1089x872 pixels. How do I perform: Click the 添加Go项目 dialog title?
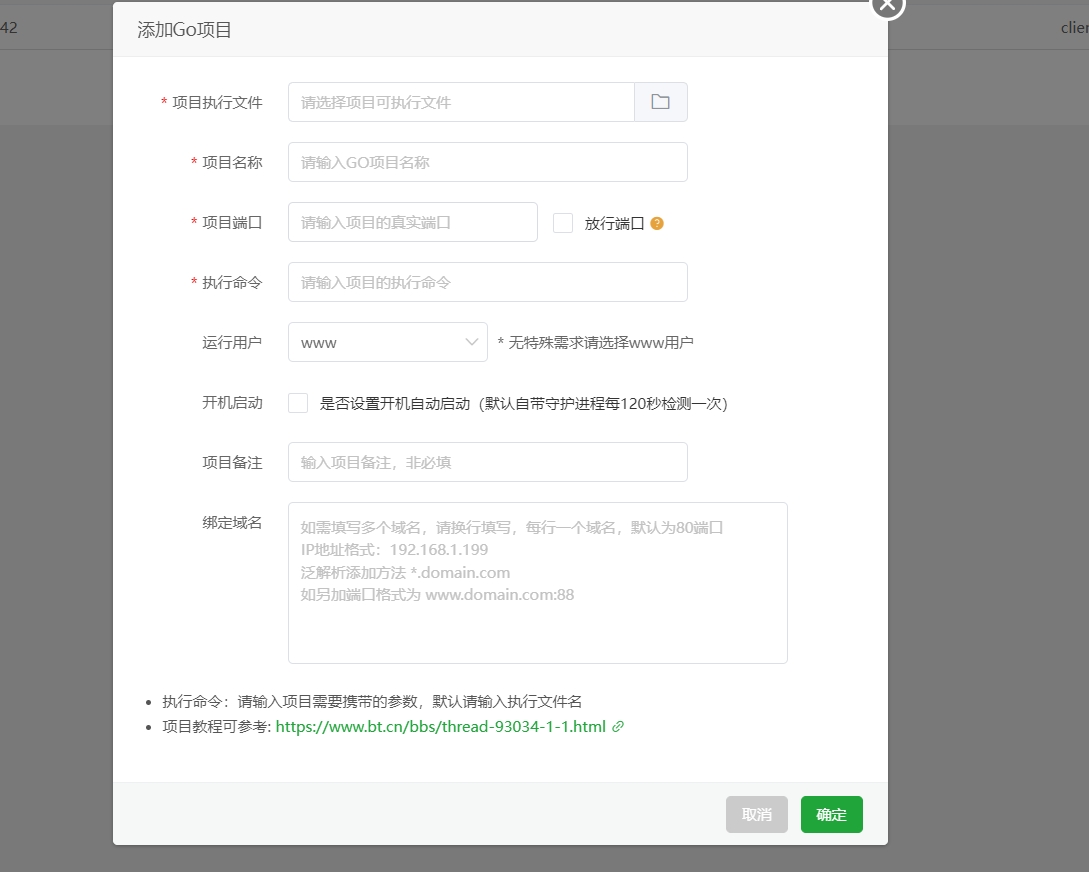pos(184,30)
